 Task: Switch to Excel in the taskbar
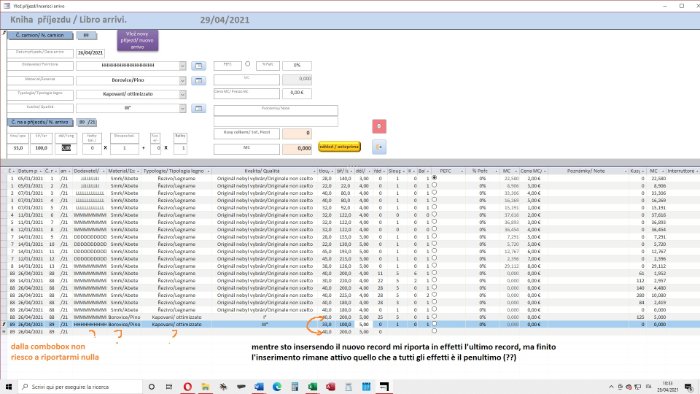(x=312, y=386)
